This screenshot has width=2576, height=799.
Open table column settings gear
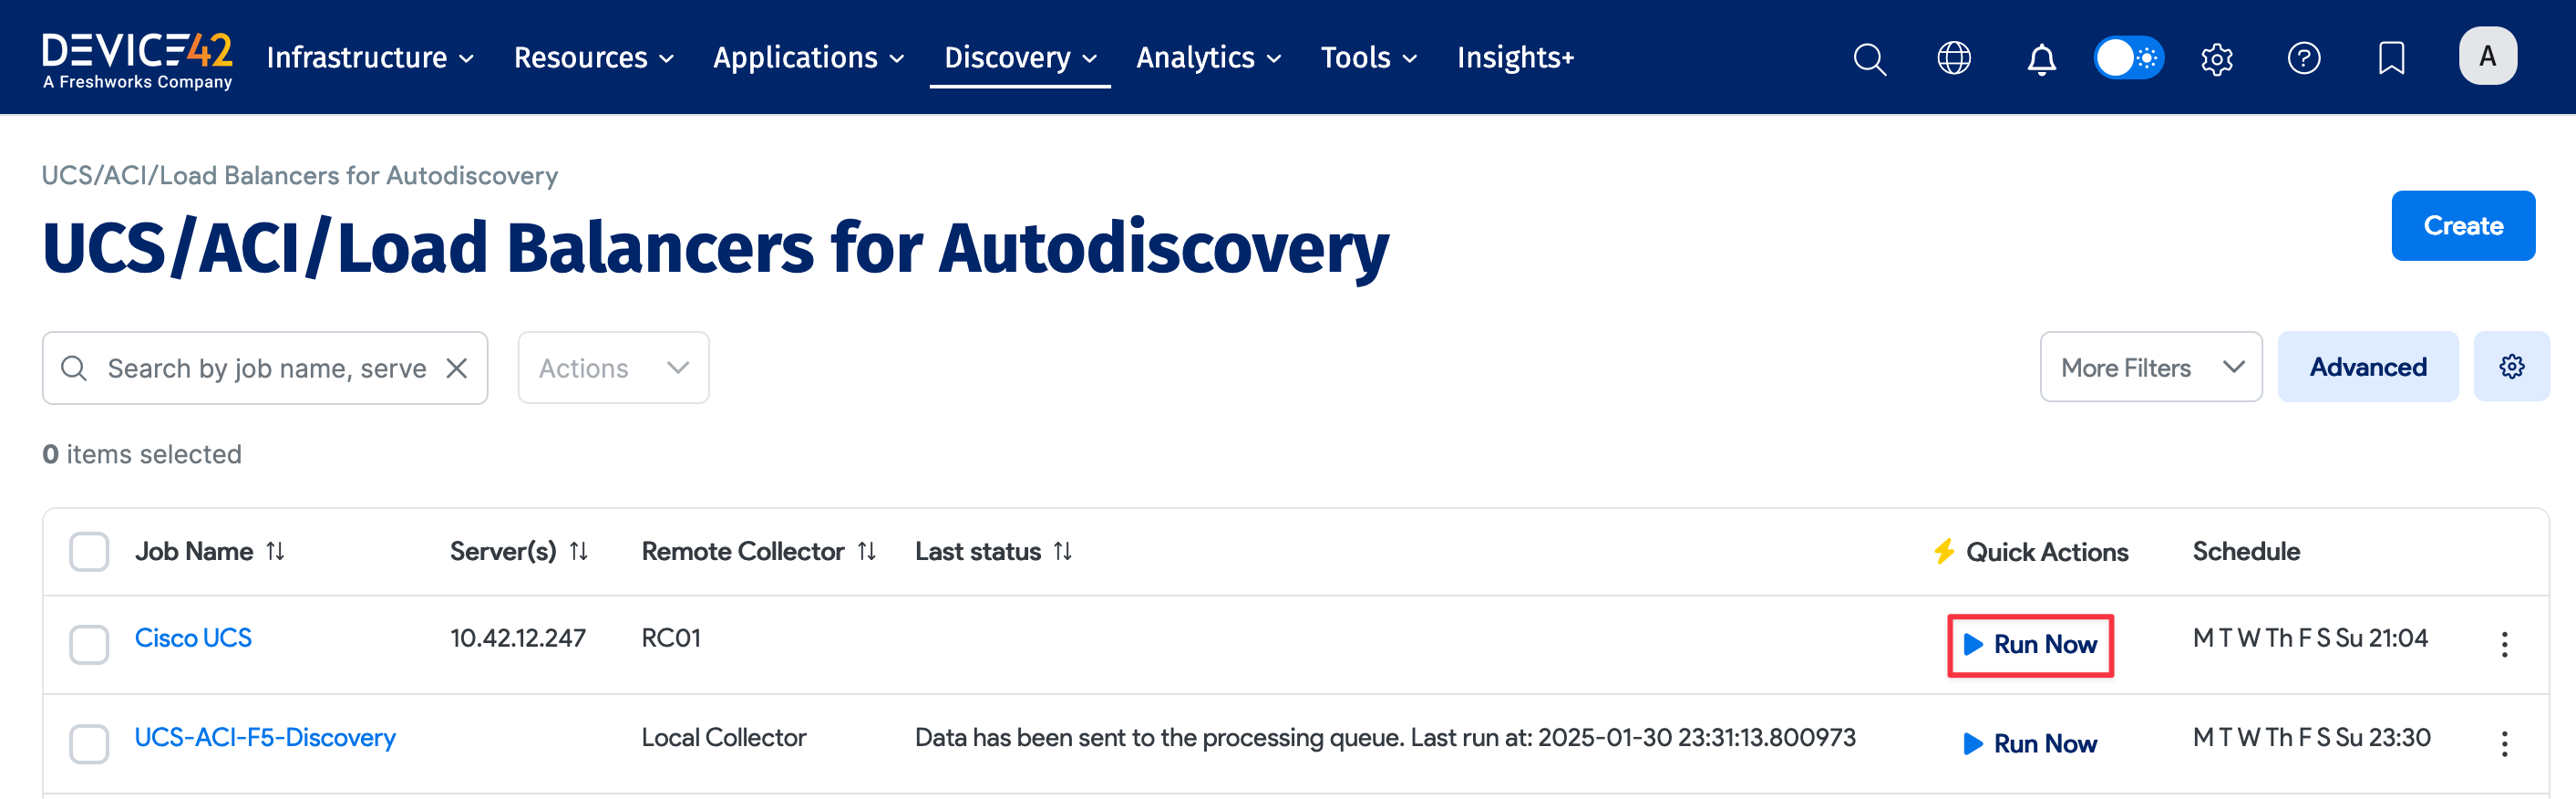point(2510,367)
